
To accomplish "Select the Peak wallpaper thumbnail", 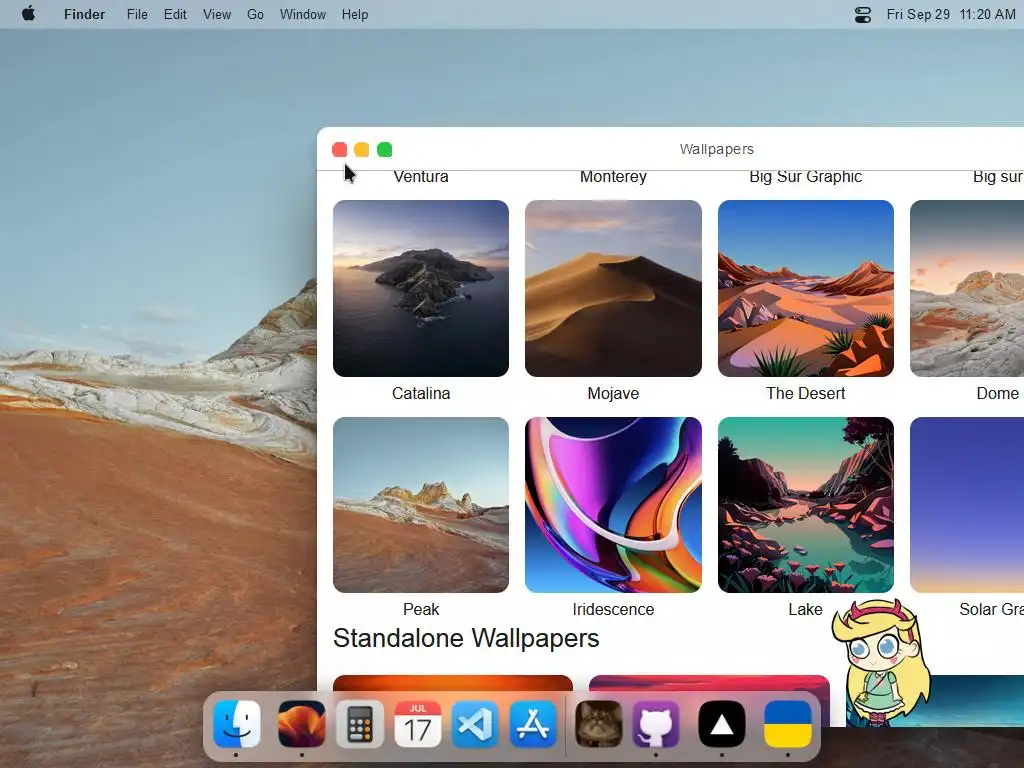I will [x=421, y=505].
